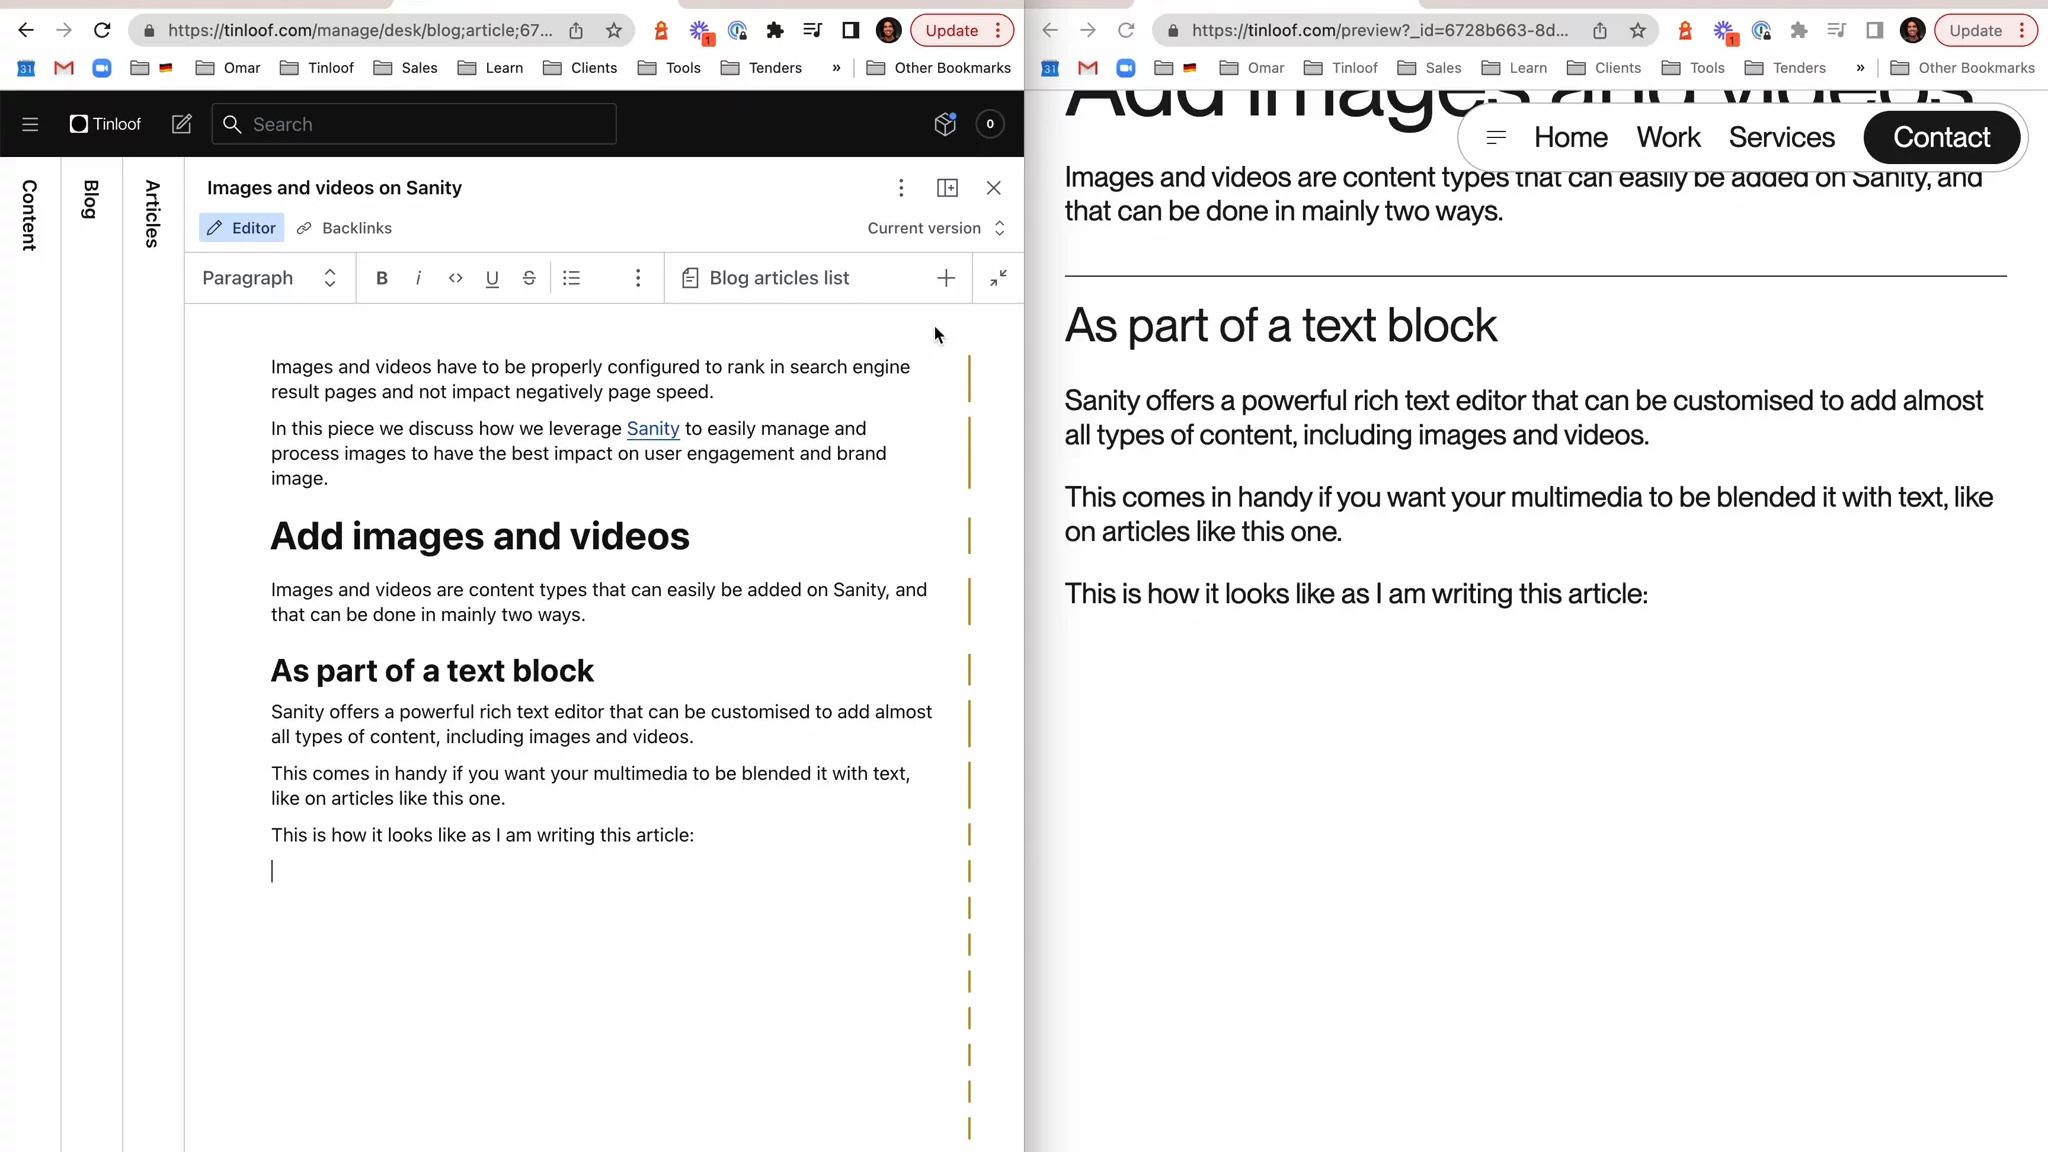Open the Paragraph style dropdown
The width and height of the screenshot is (2048, 1152).
(x=269, y=278)
